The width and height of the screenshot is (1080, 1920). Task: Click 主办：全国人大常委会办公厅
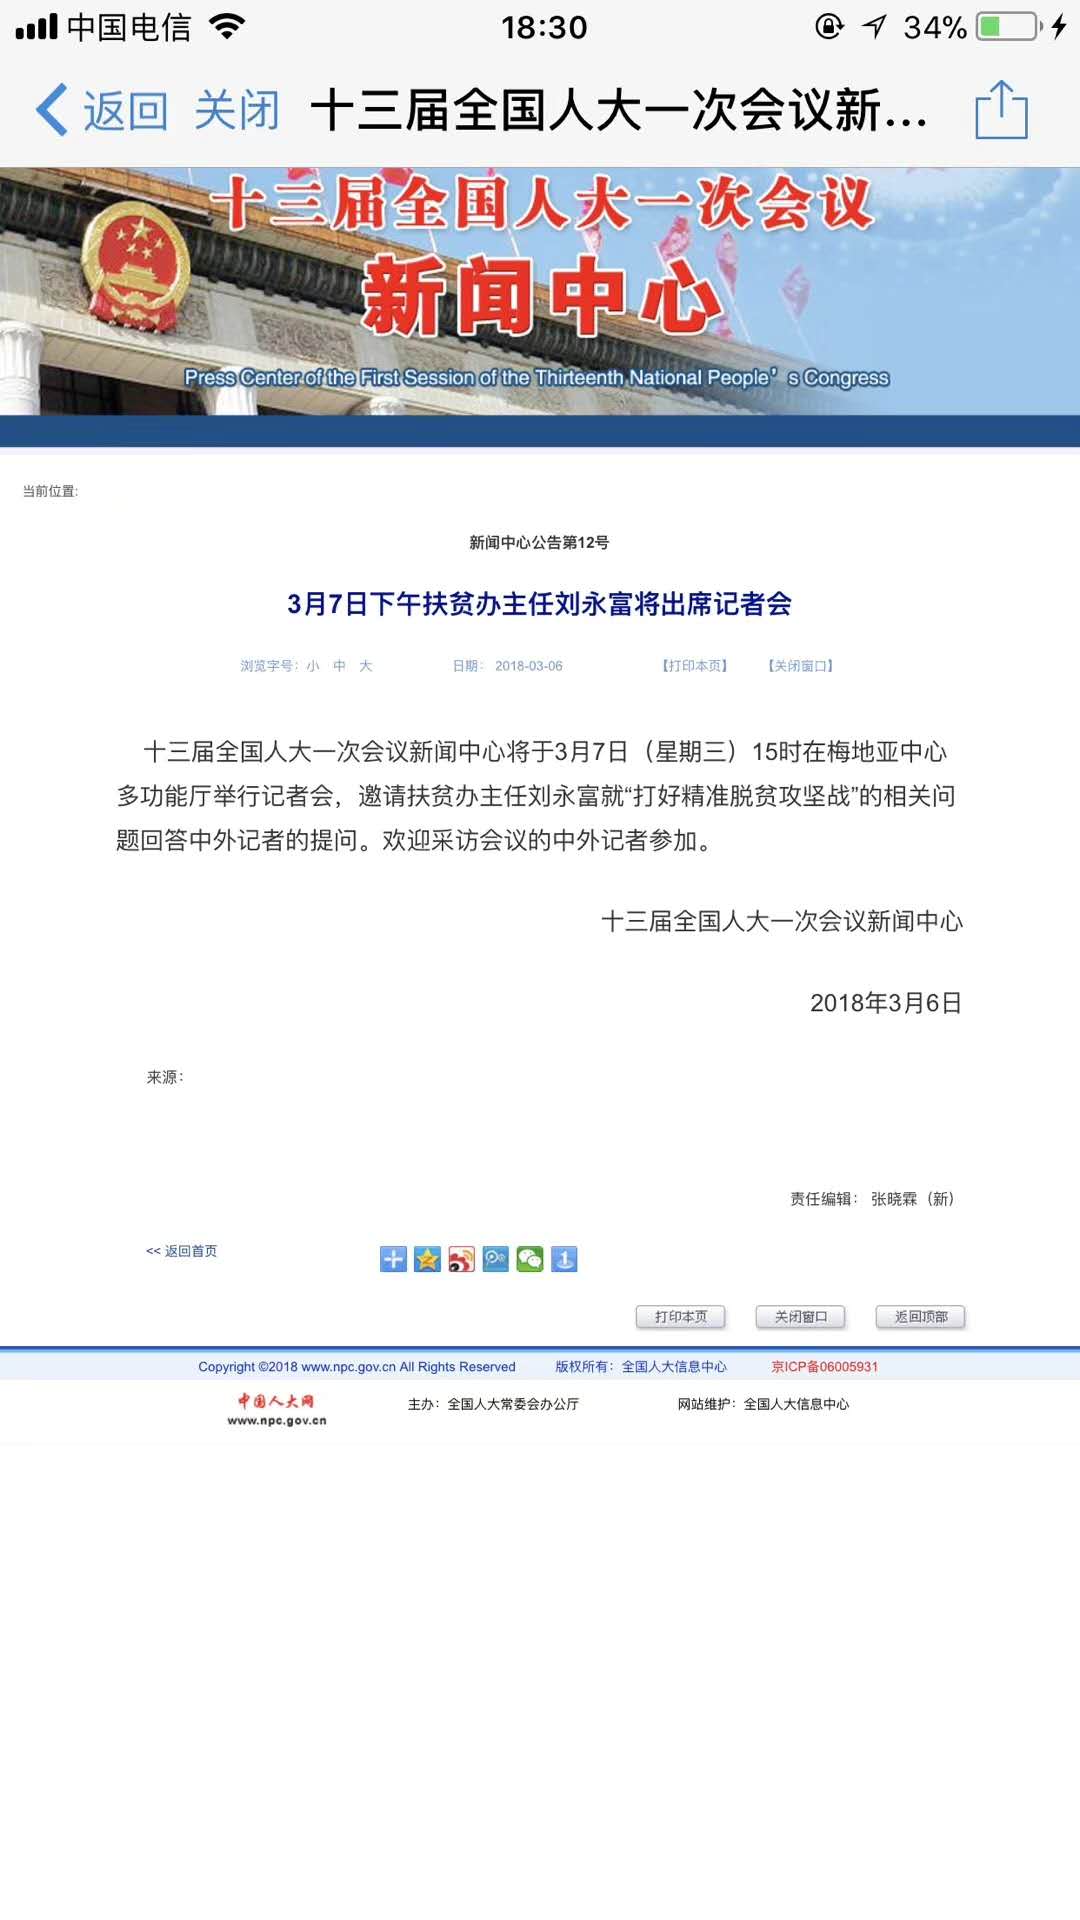click(493, 1404)
